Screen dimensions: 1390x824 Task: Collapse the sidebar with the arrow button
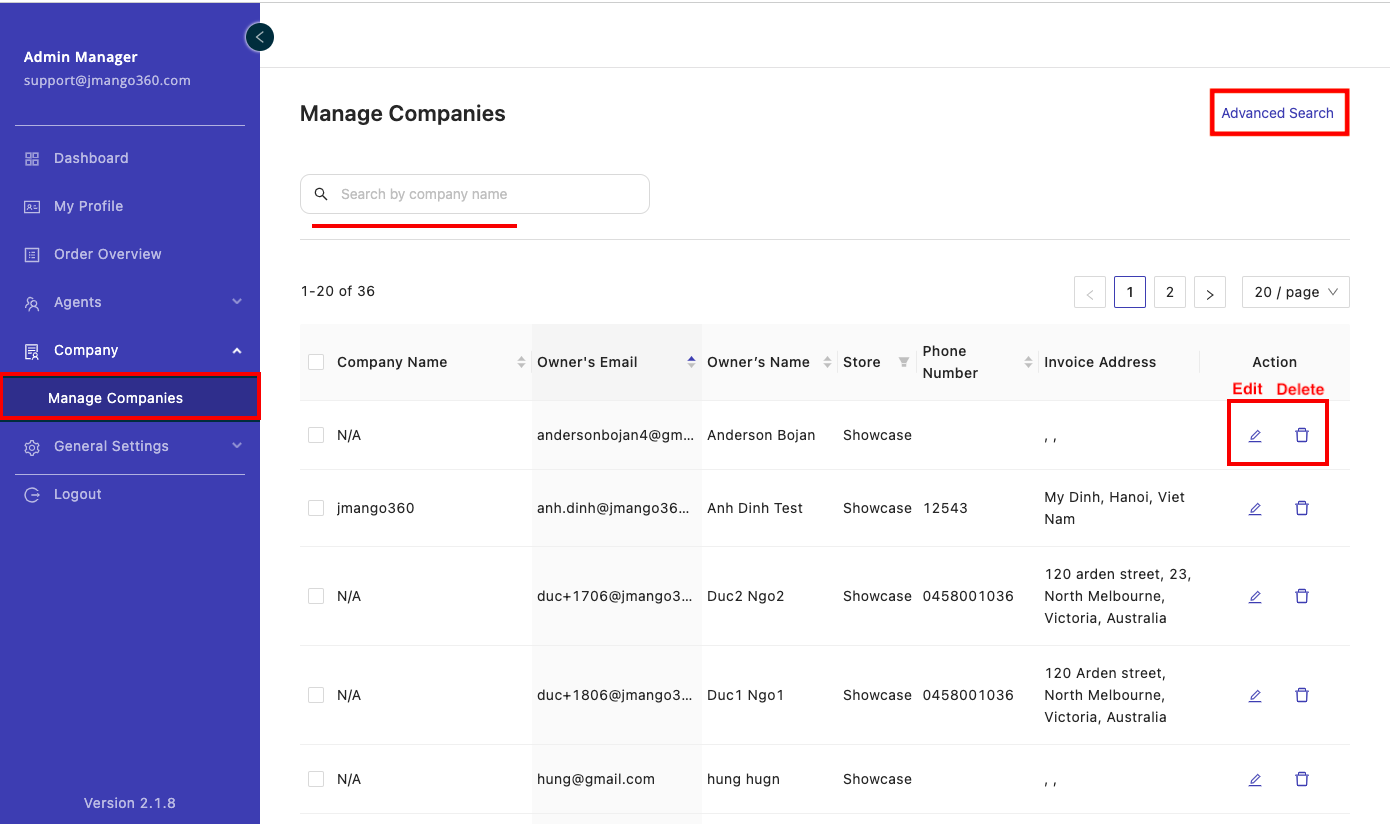260,37
